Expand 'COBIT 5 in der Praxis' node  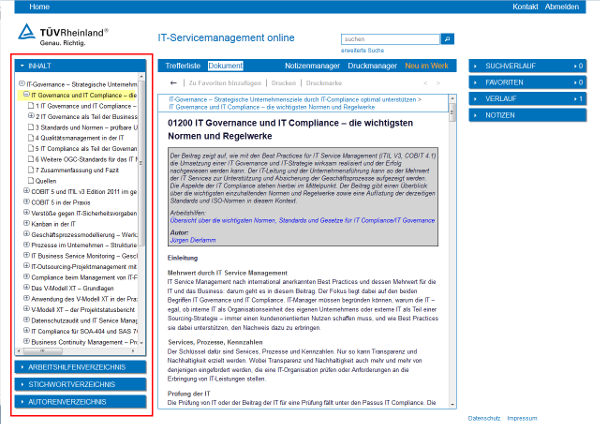26,201
